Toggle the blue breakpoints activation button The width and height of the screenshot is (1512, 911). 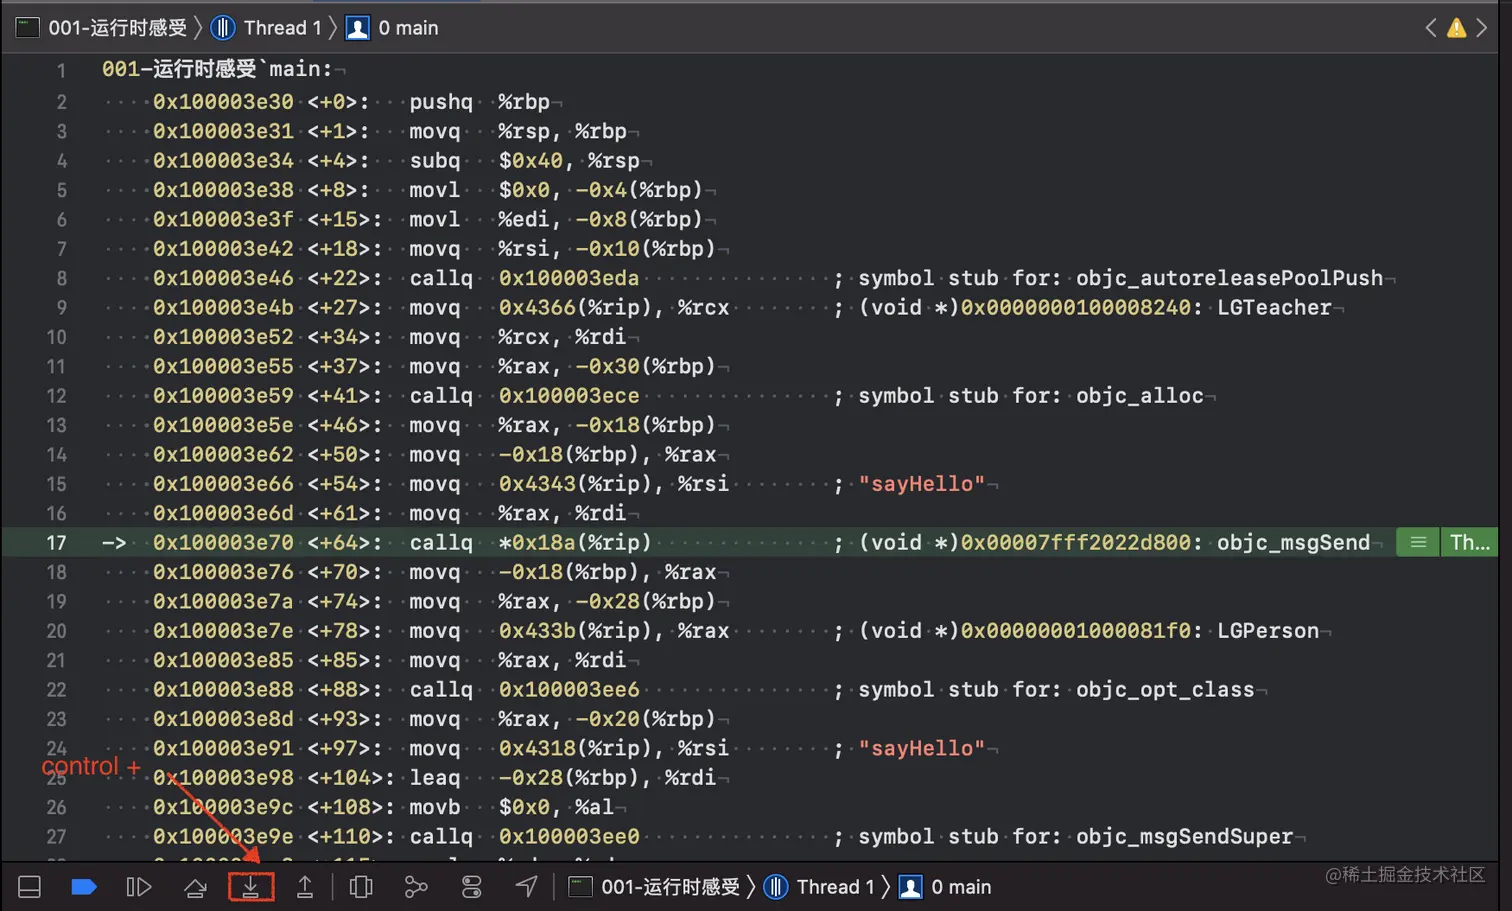coord(84,887)
